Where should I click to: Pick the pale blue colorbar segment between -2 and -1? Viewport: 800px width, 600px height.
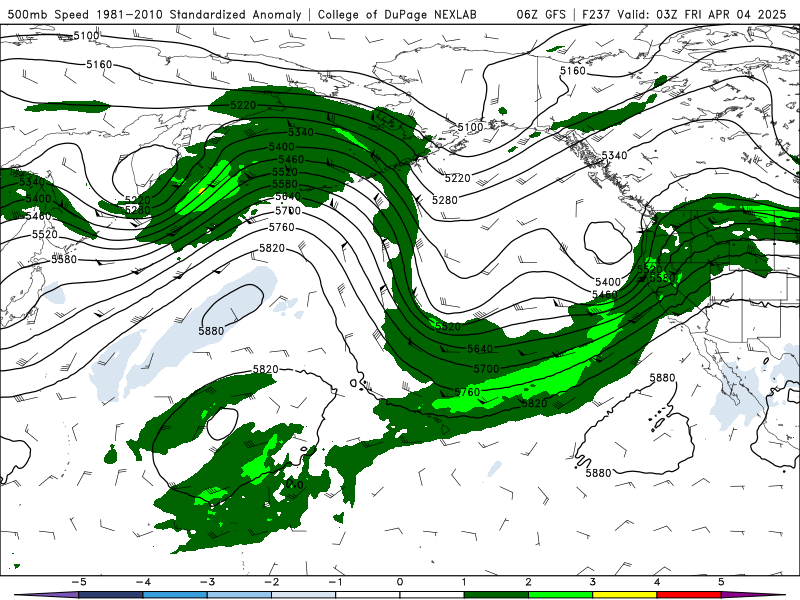click(x=304, y=595)
